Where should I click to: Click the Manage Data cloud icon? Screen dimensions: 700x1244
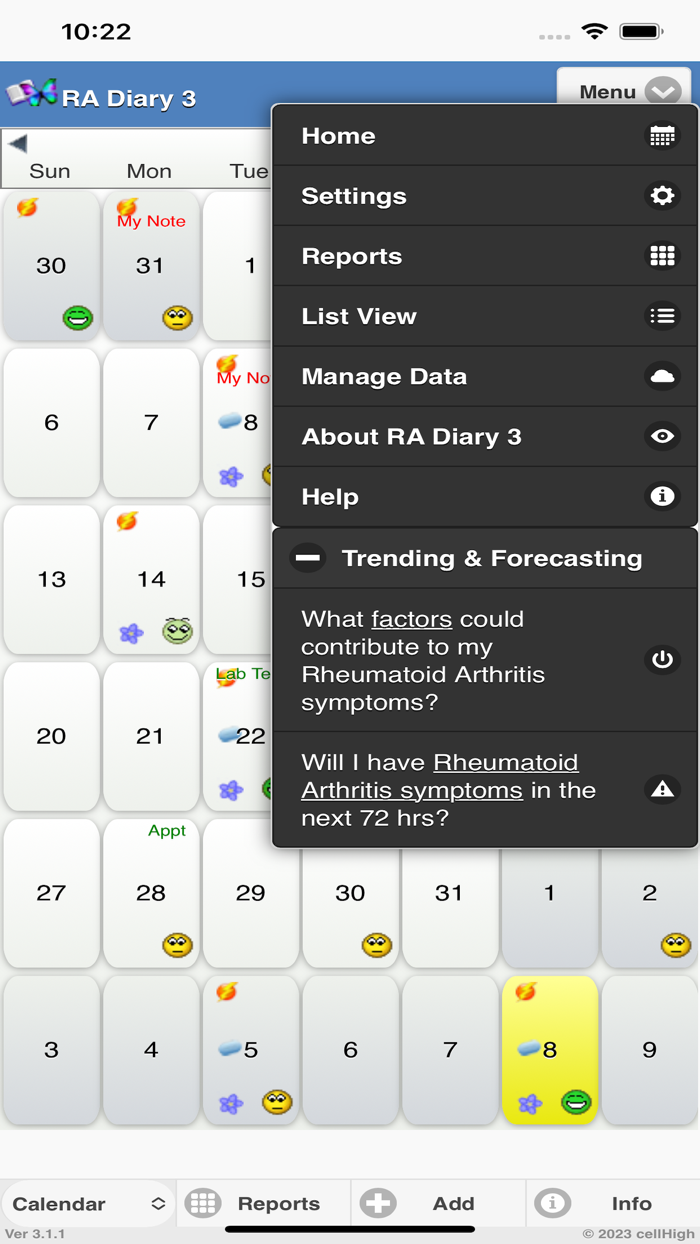pos(662,376)
